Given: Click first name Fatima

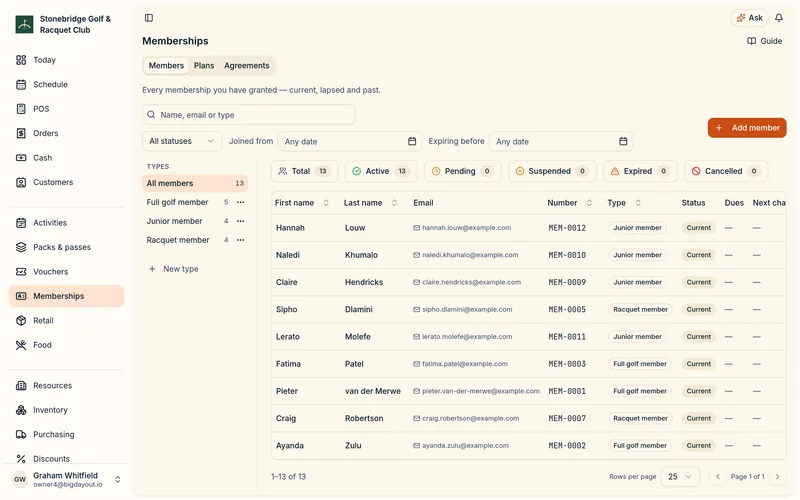Looking at the screenshot, I should pos(288,364).
